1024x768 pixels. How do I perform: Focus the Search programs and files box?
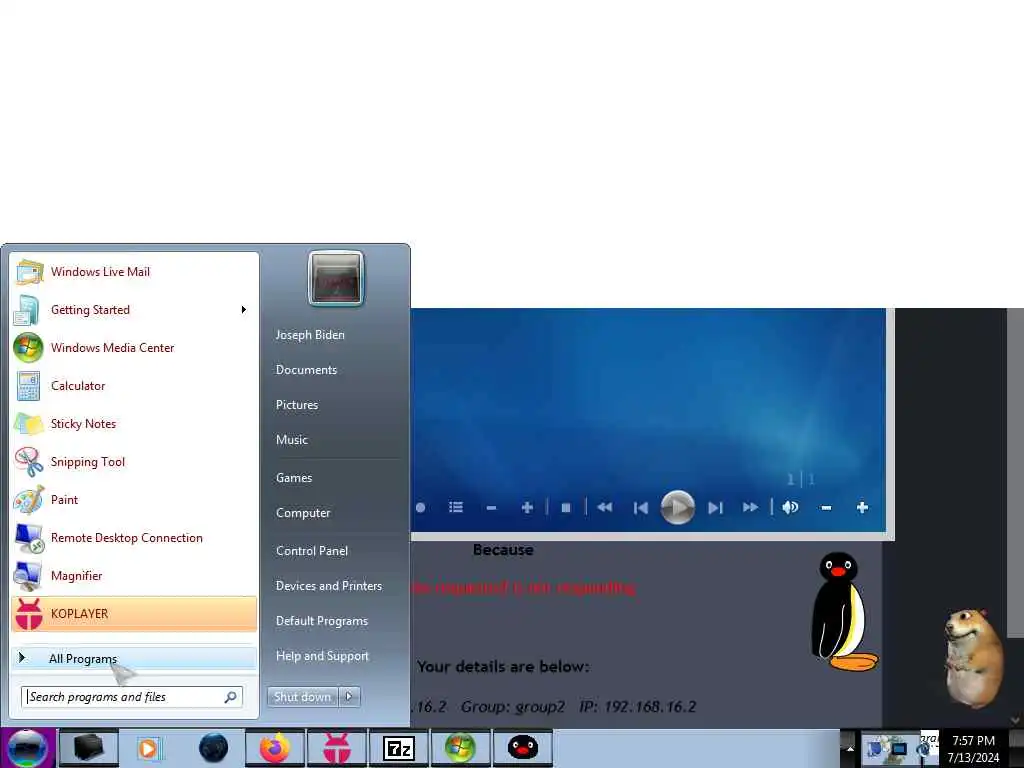click(x=131, y=697)
